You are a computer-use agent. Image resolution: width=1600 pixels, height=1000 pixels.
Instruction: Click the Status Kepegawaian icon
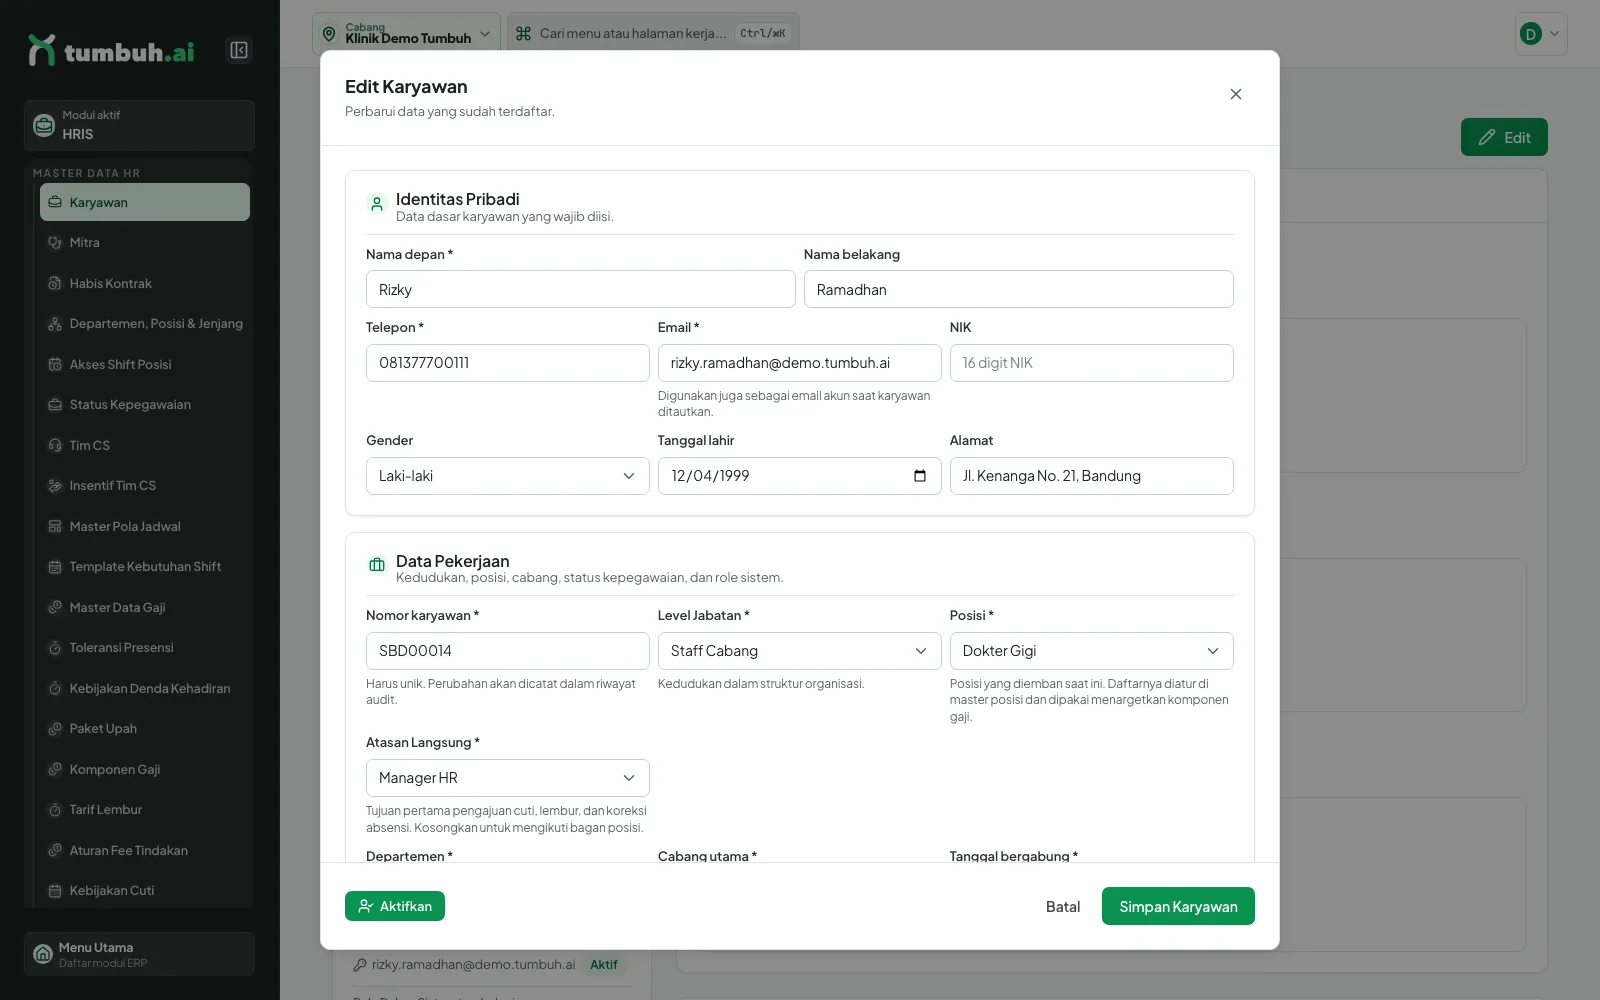[x=55, y=404]
